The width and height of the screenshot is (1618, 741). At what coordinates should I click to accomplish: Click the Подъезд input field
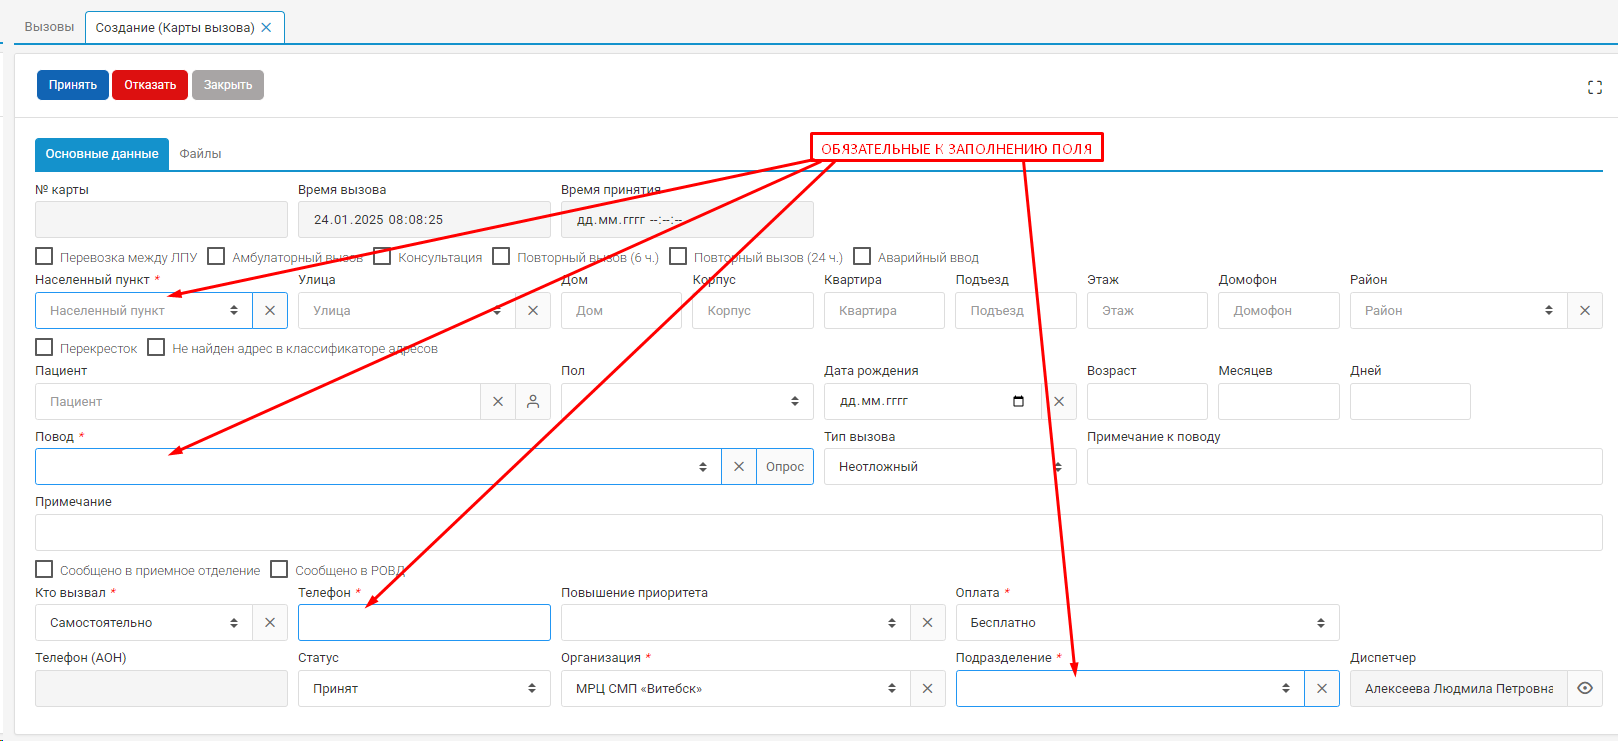[x=1016, y=311]
